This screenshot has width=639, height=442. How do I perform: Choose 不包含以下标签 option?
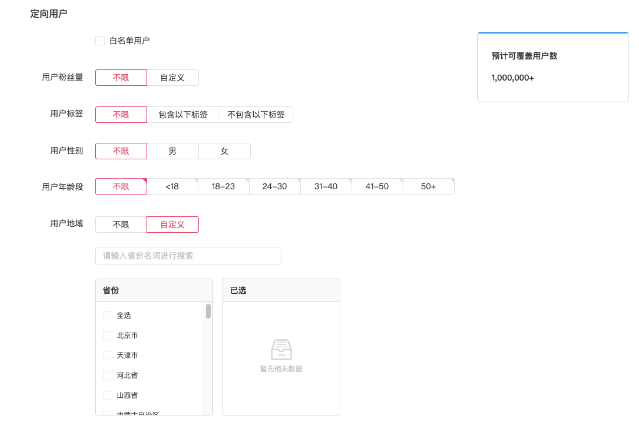click(256, 114)
